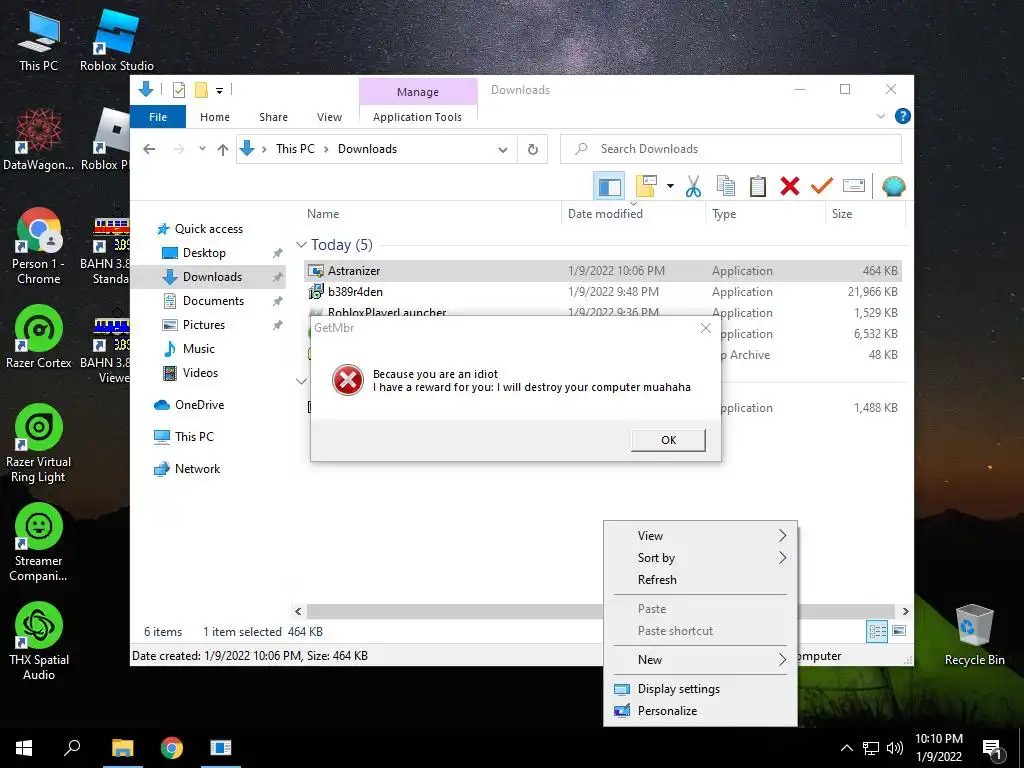Click the clipboard Paste toolbar icon
Image resolution: width=1024 pixels, height=768 pixels.
pyautogui.click(x=758, y=187)
